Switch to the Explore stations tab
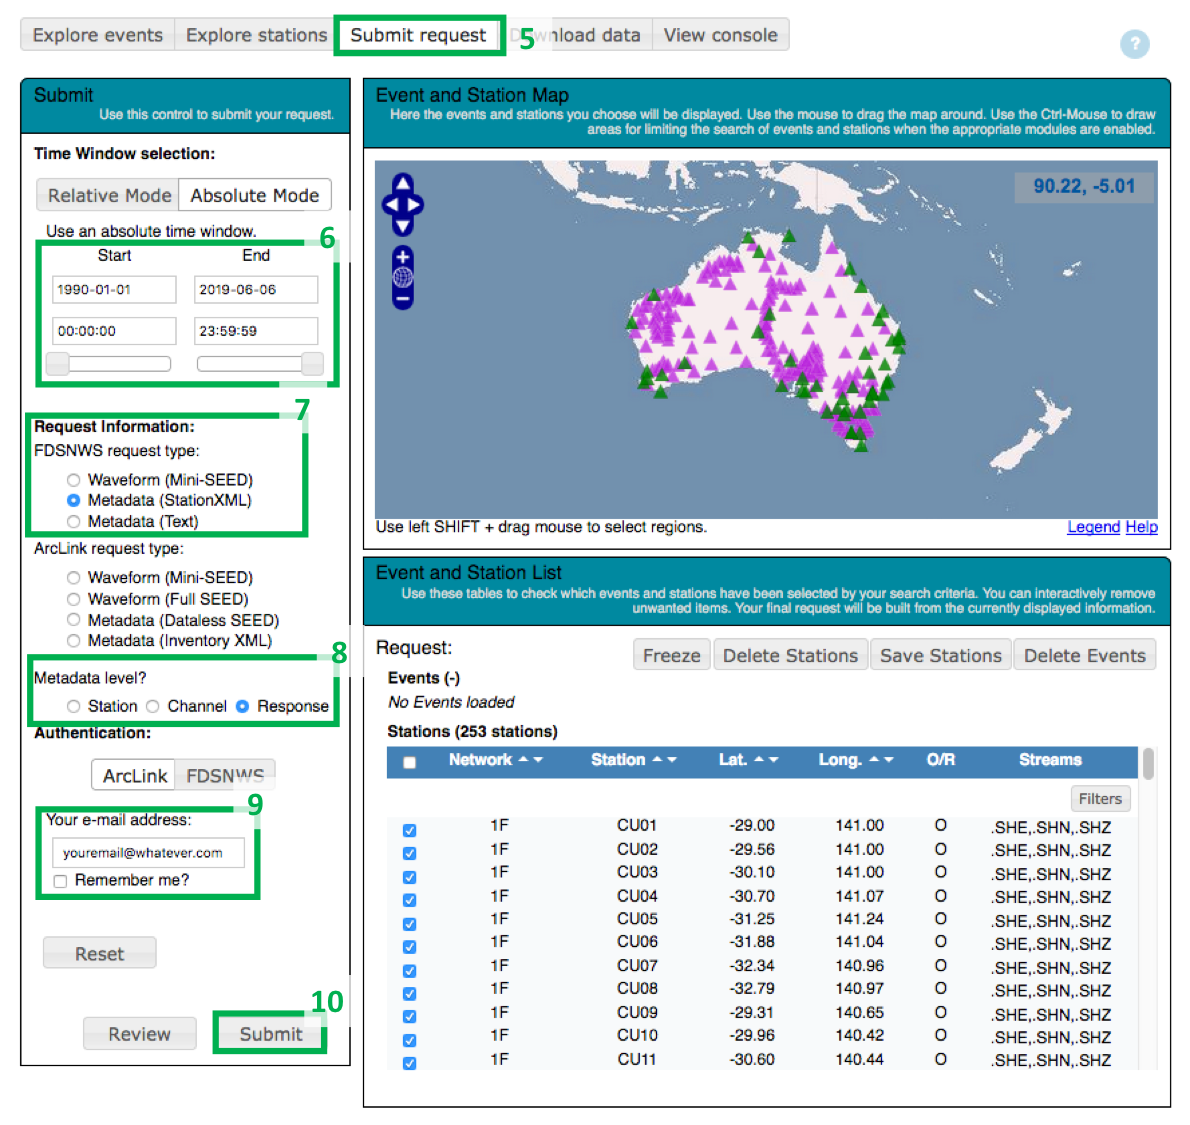 pyautogui.click(x=255, y=34)
